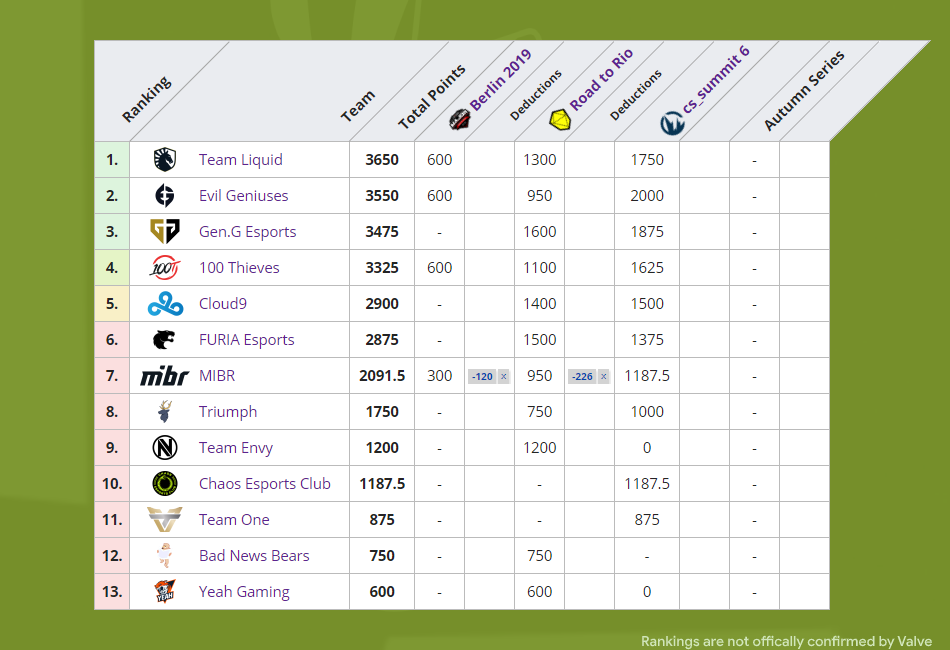Click the FURIA Esports panther logo
Viewport: 950px width, 650px height.
pos(164,339)
